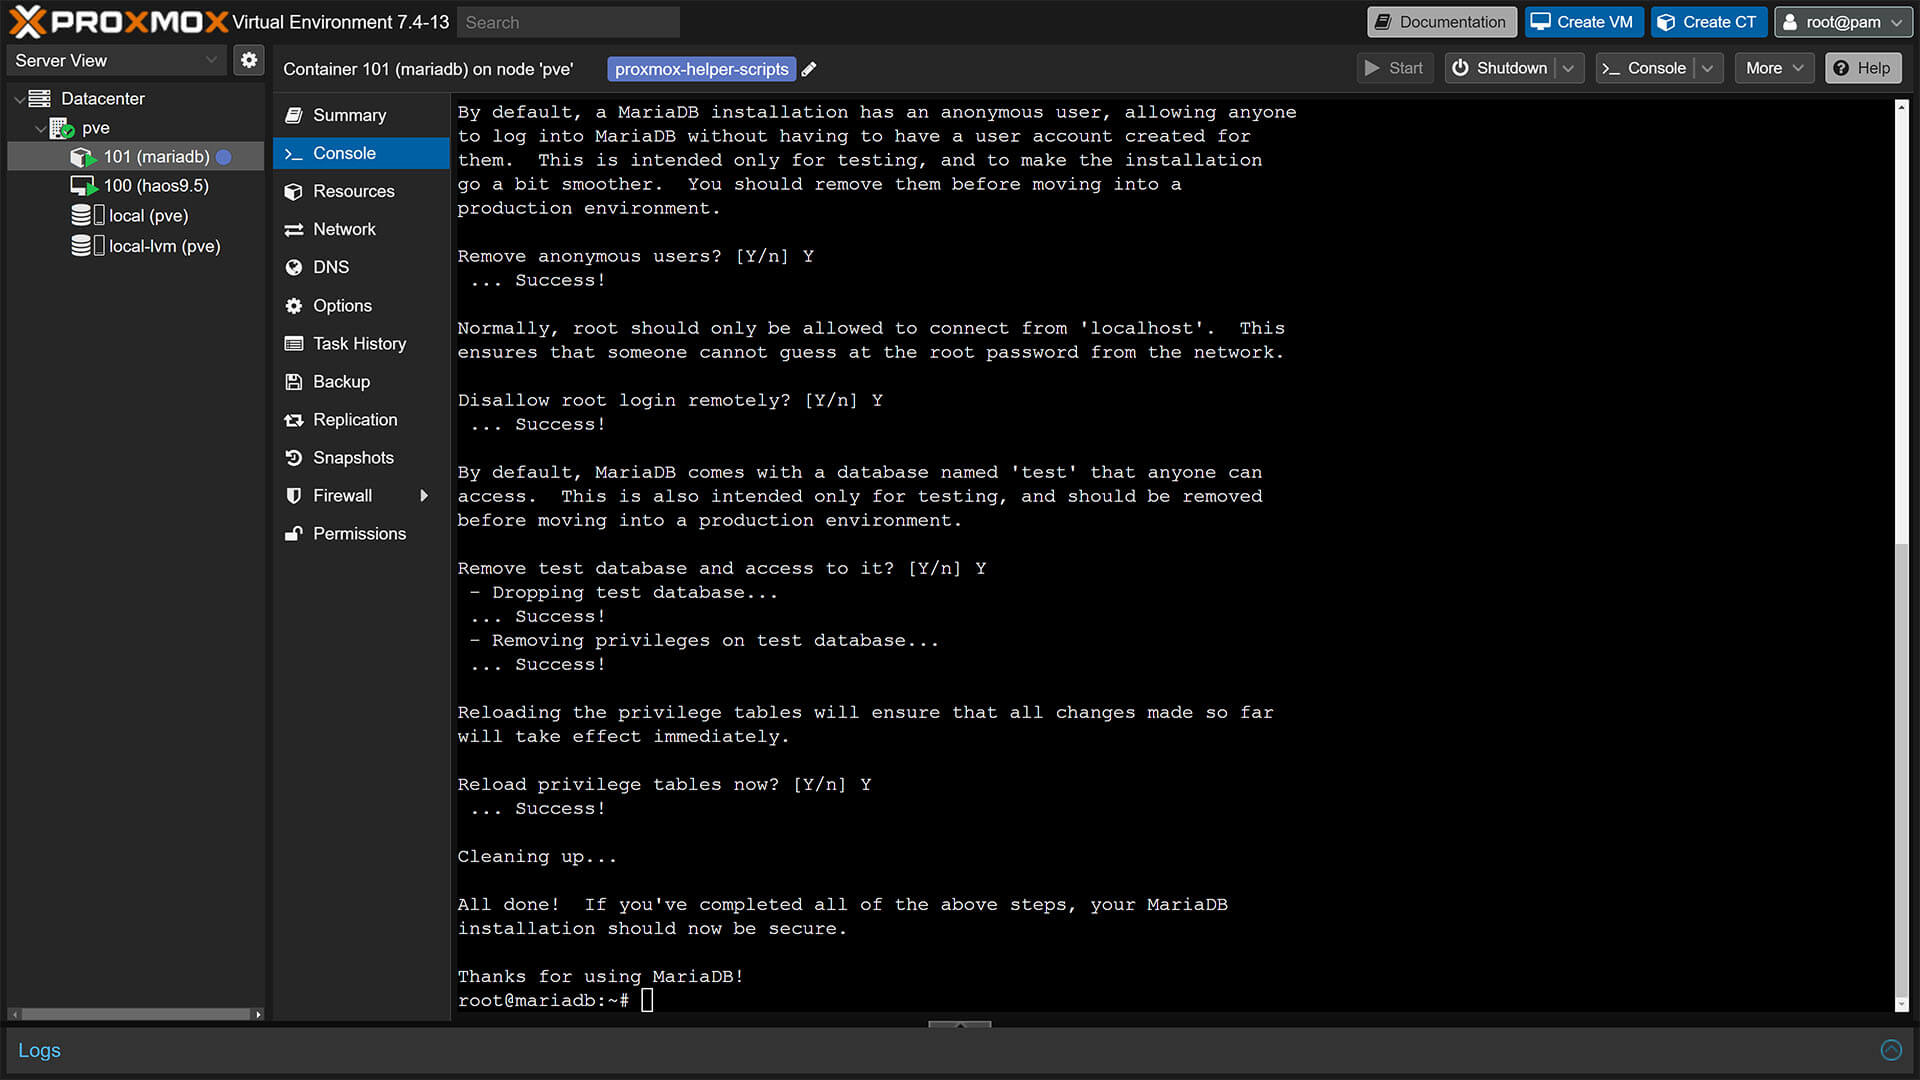This screenshot has height=1080, width=1920.
Task: Click the Start button icon
Action: click(x=1371, y=69)
